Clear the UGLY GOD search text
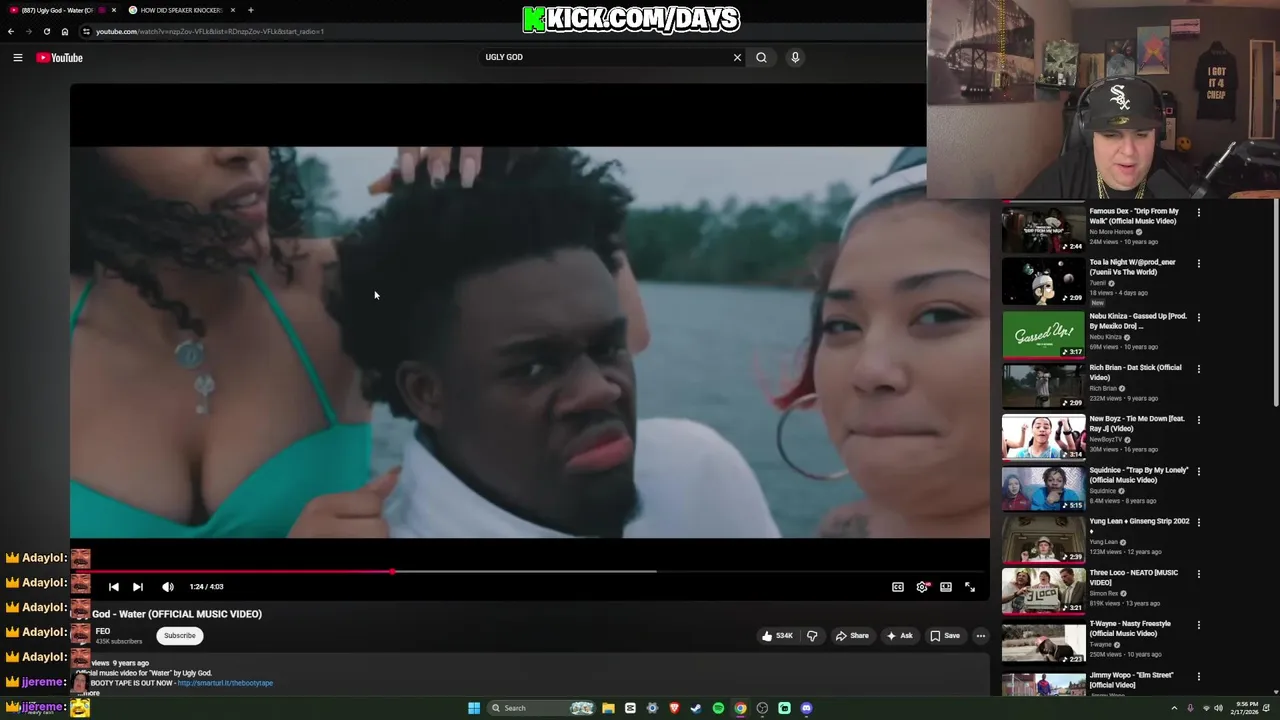1280x720 pixels. coord(737,58)
